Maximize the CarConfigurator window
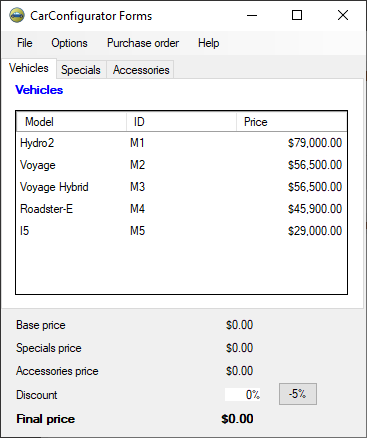This screenshot has width=367, height=438. 297,15
